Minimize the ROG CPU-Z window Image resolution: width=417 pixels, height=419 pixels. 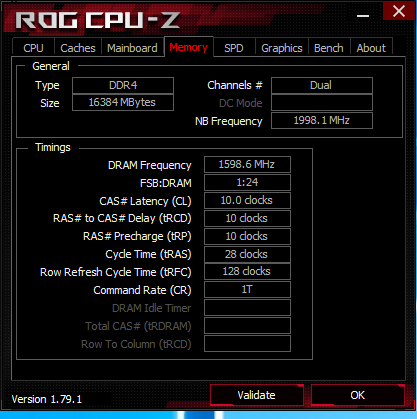pos(363,15)
